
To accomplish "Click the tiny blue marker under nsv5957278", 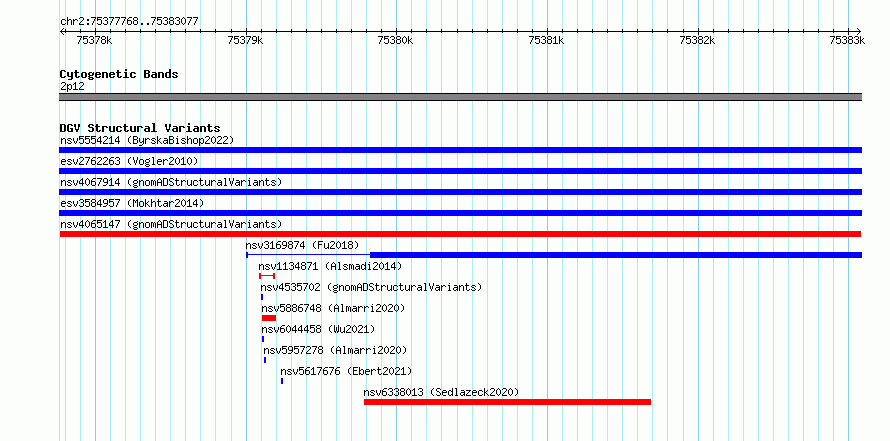I will tap(265, 360).
